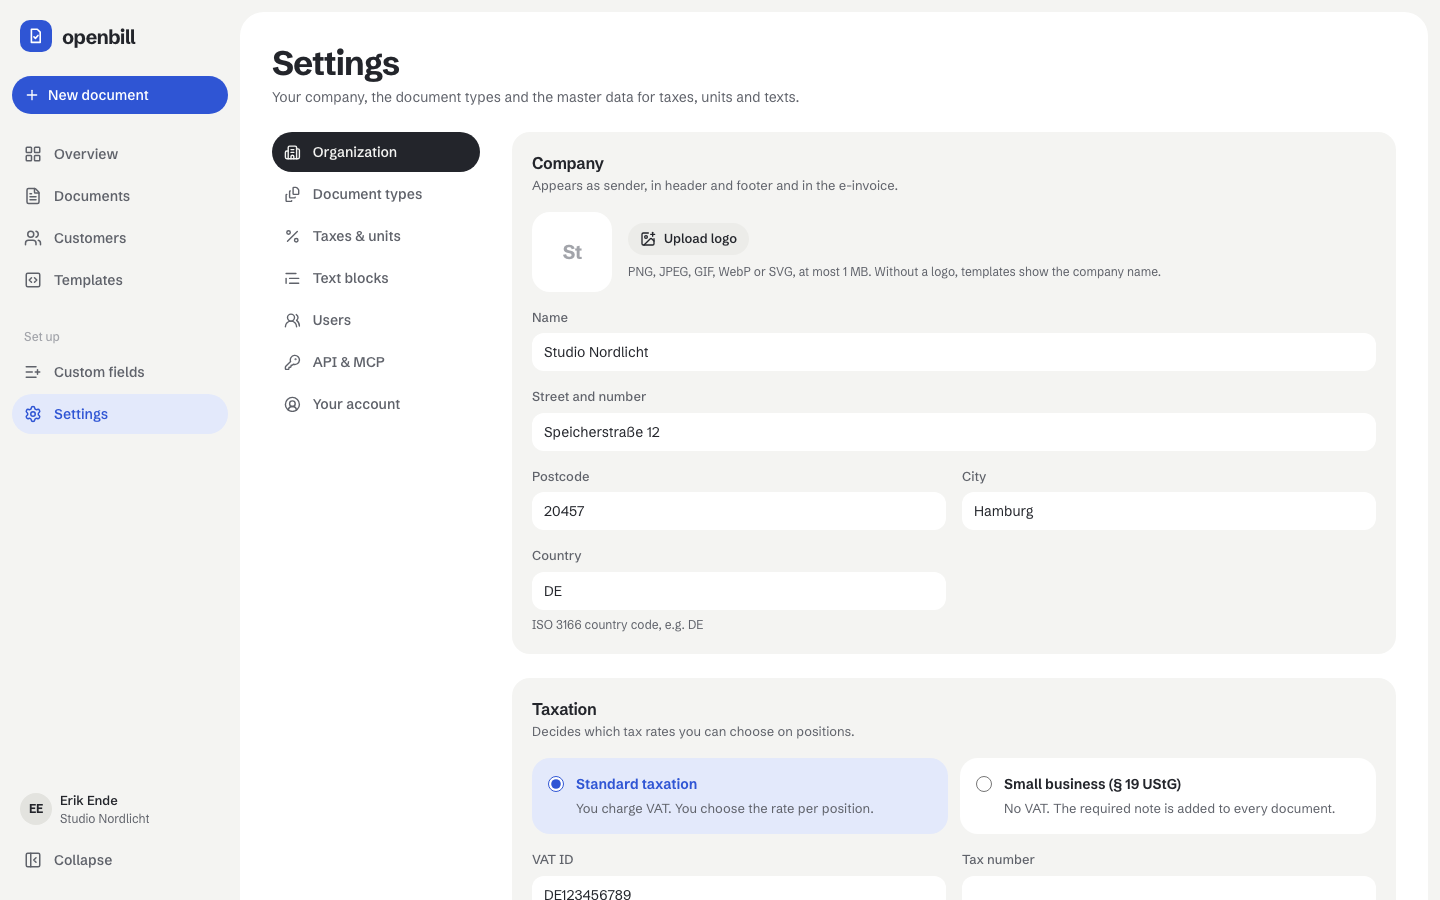1440x900 pixels.
Task: Click the Overview grid icon
Action: pyautogui.click(x=33, y=154)
